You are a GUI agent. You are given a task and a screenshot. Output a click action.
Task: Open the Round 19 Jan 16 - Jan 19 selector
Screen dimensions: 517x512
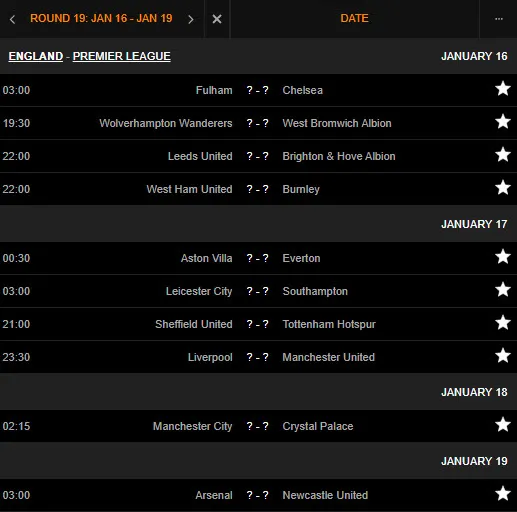101,18
